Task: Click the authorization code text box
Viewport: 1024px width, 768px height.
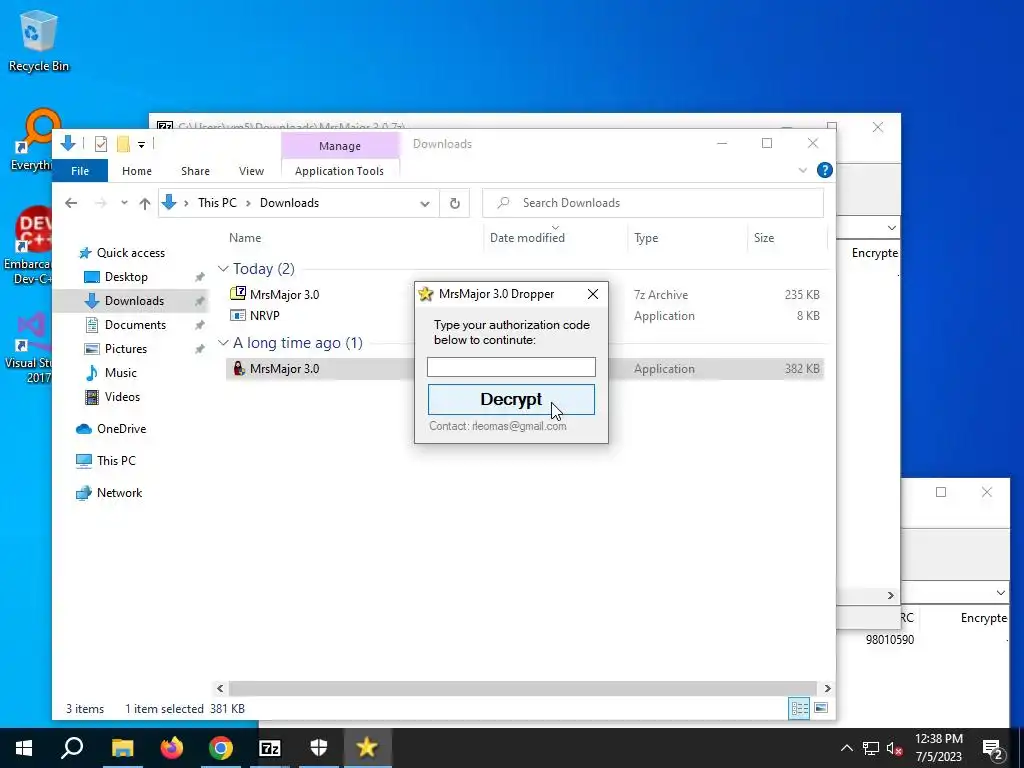Action: pyautogui.click(x=511, y=367)
